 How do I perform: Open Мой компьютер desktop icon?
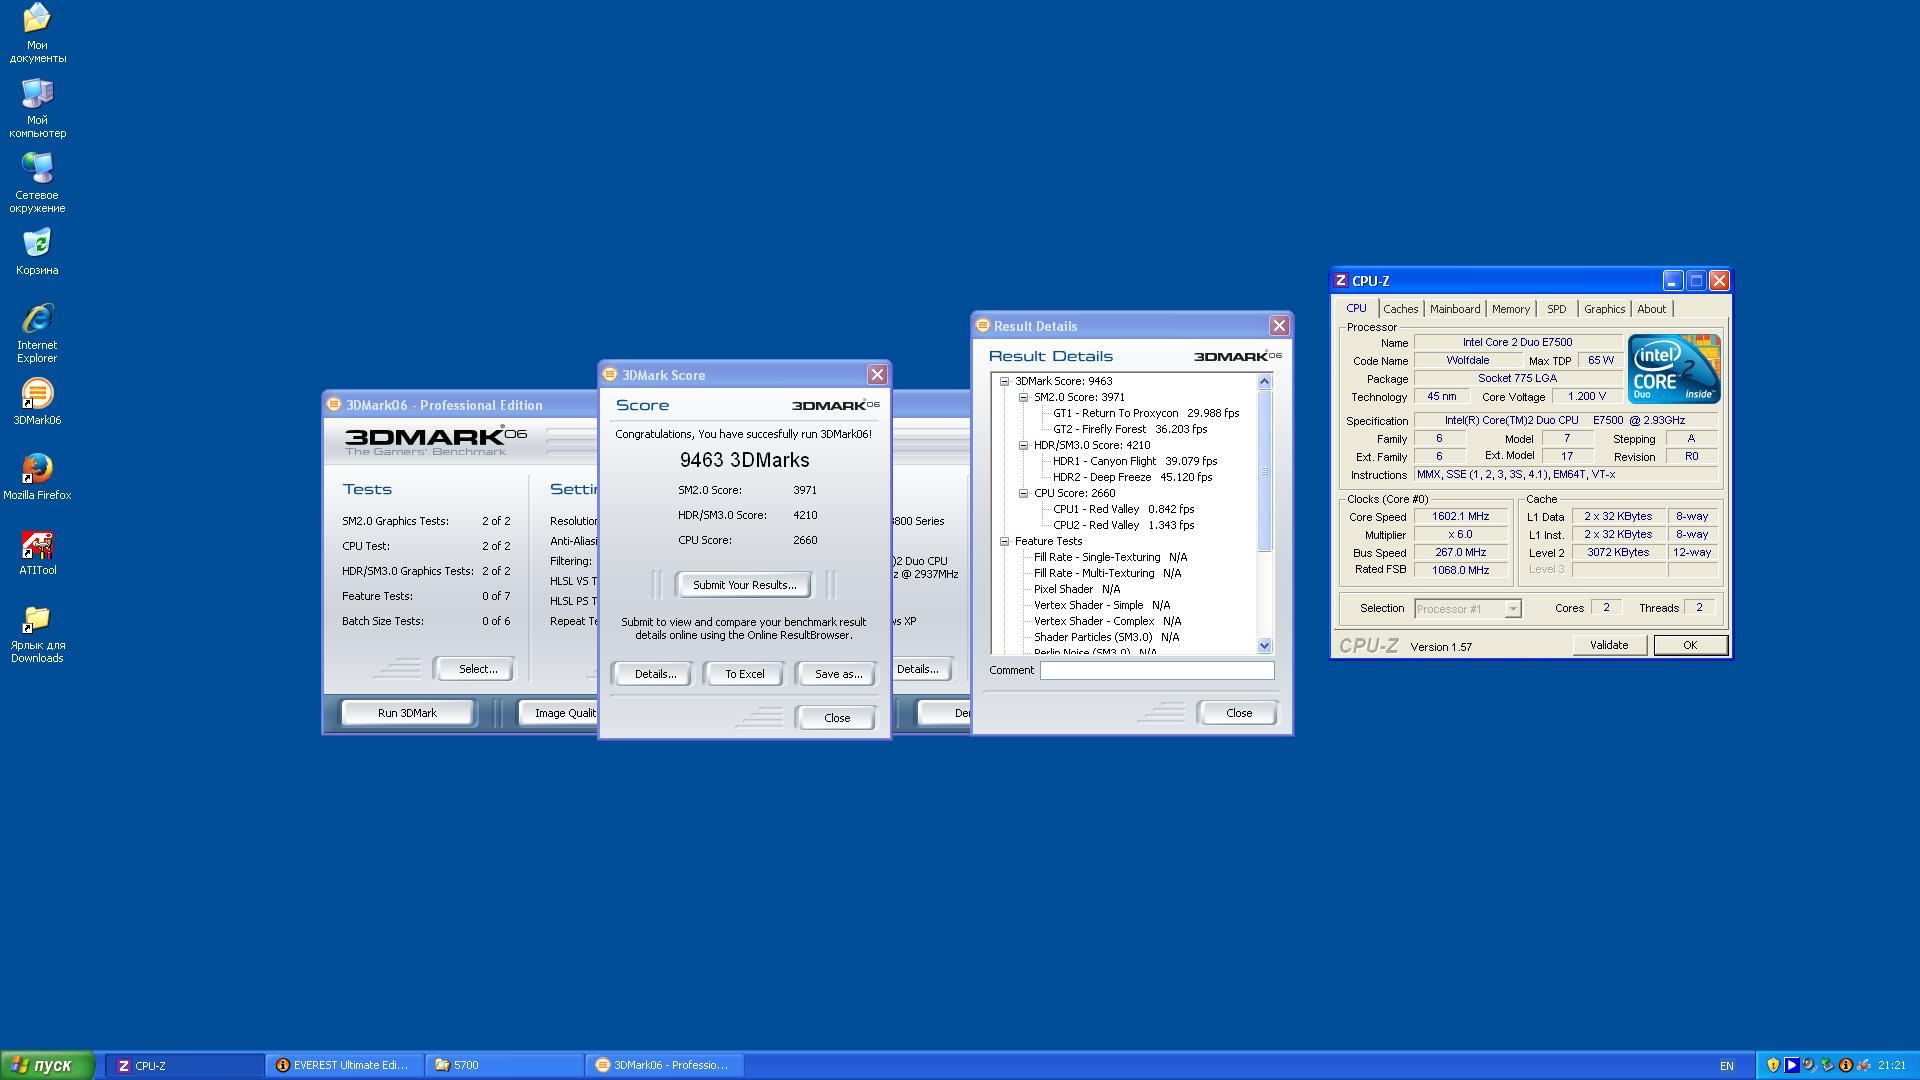tap(37, 95)
